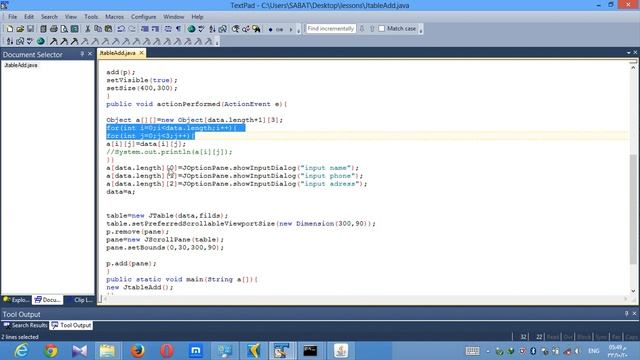The image size is (640, 360).
Task: Cut selection with the scissors icon
Action: tap(87, 29)
